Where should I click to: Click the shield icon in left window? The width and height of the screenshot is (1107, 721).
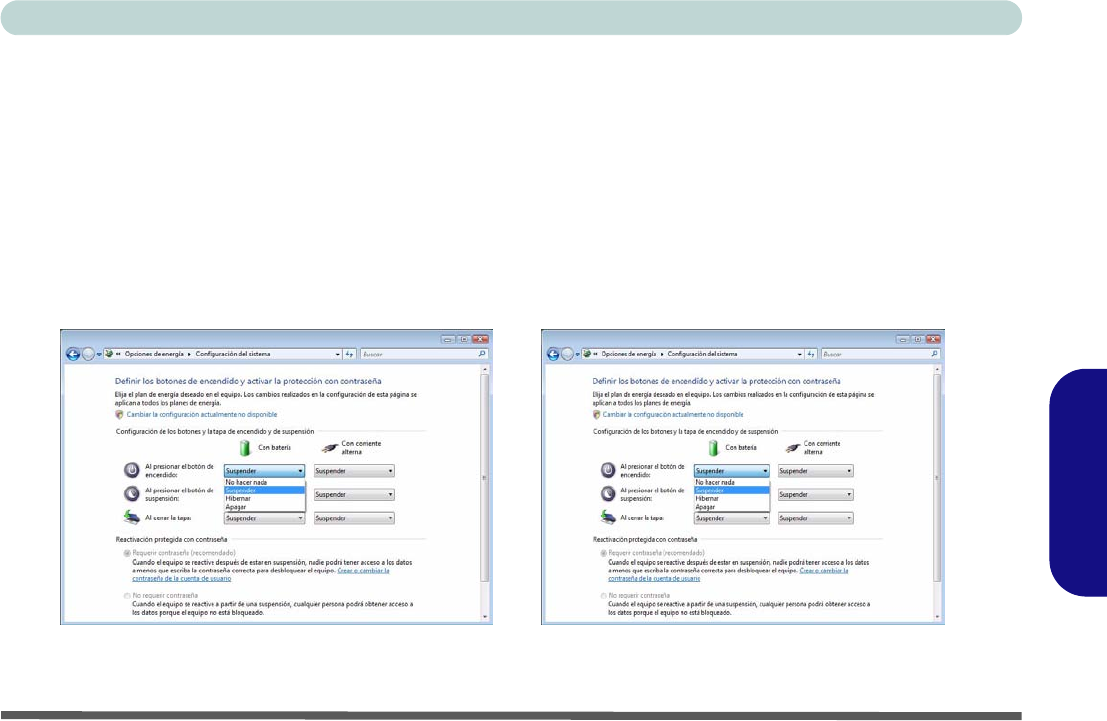pos(119,415)
